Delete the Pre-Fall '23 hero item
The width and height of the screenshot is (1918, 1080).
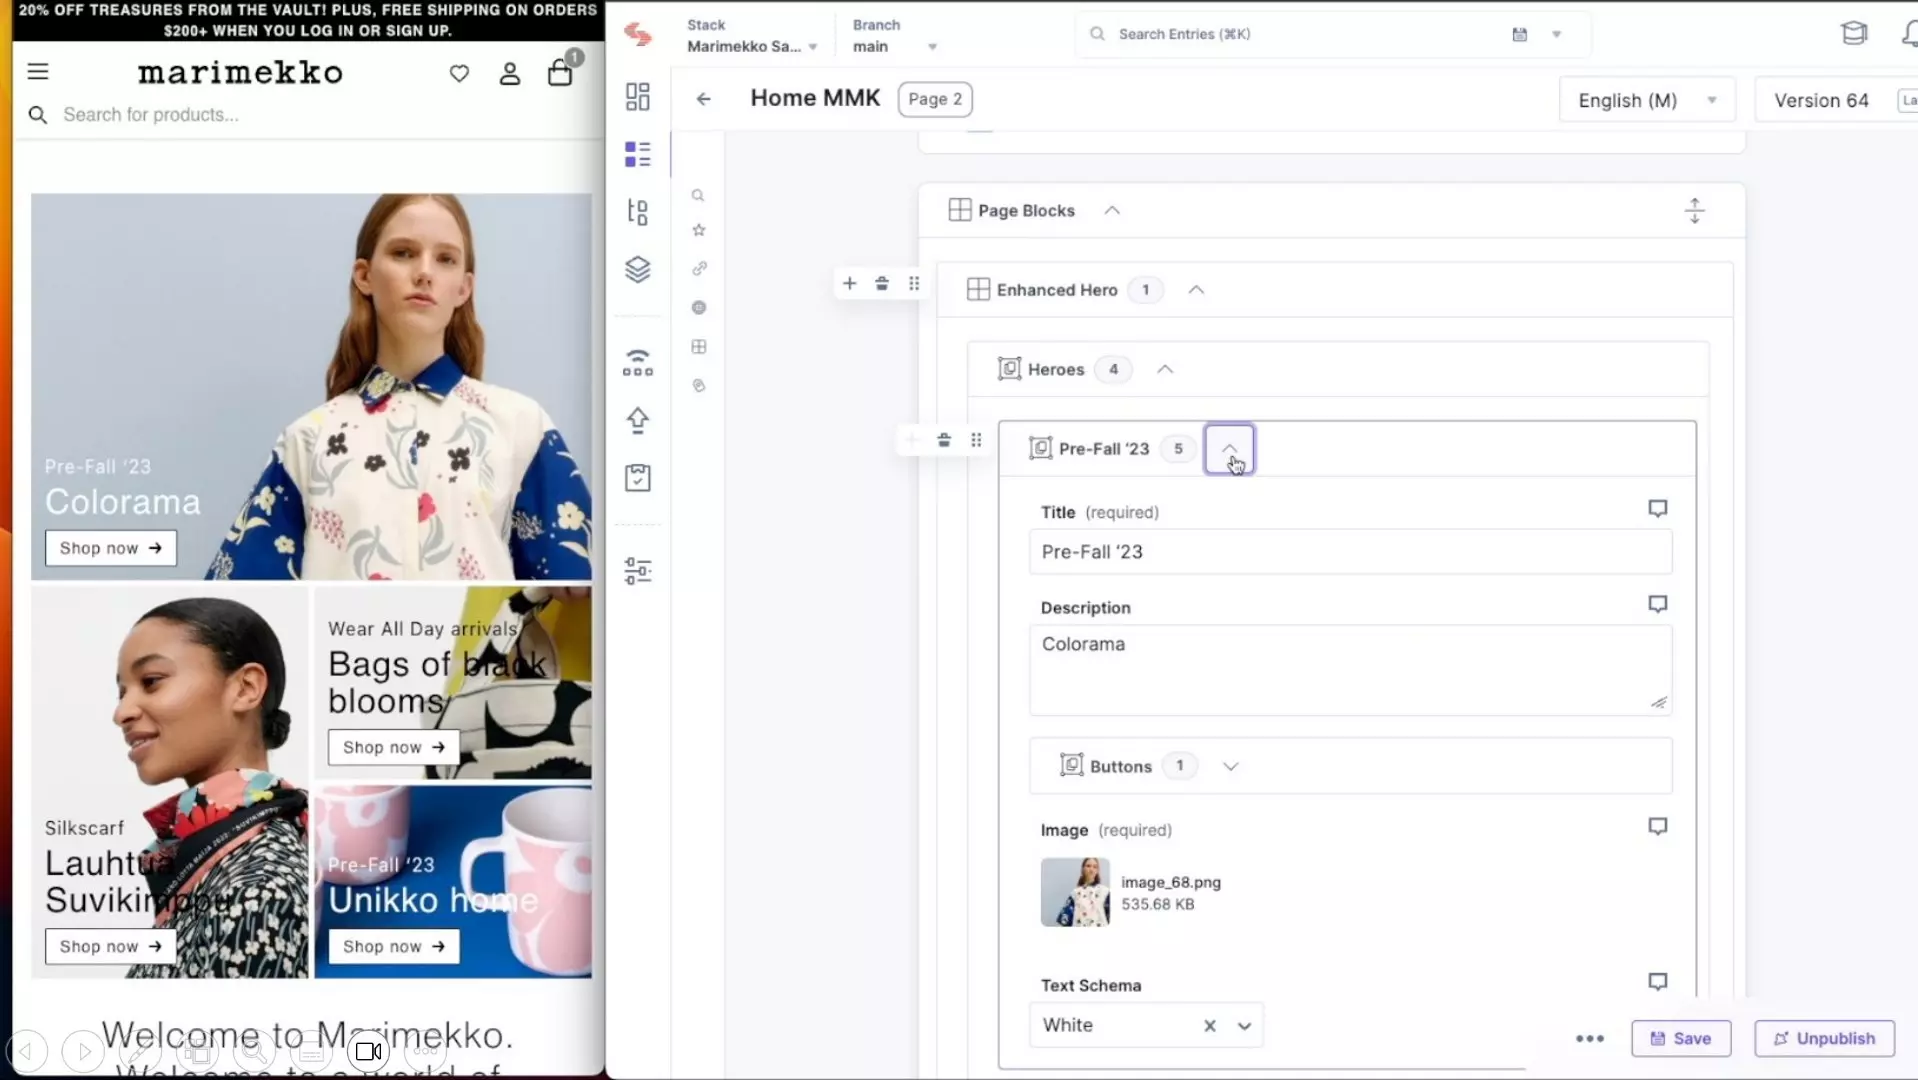click(944, 440)
